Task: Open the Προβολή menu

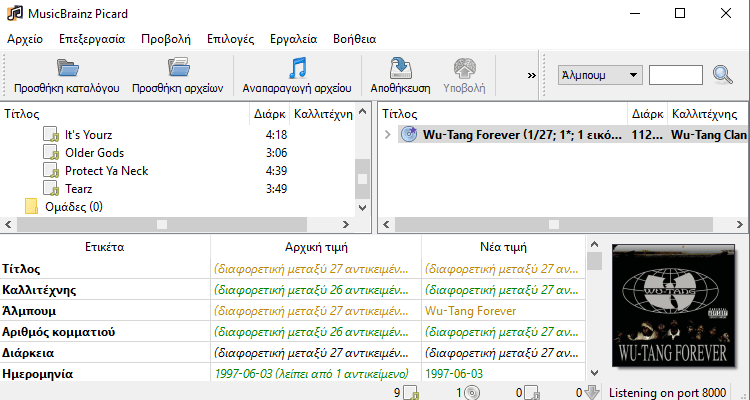Action: pyautogui.click(x=165, y=39)
